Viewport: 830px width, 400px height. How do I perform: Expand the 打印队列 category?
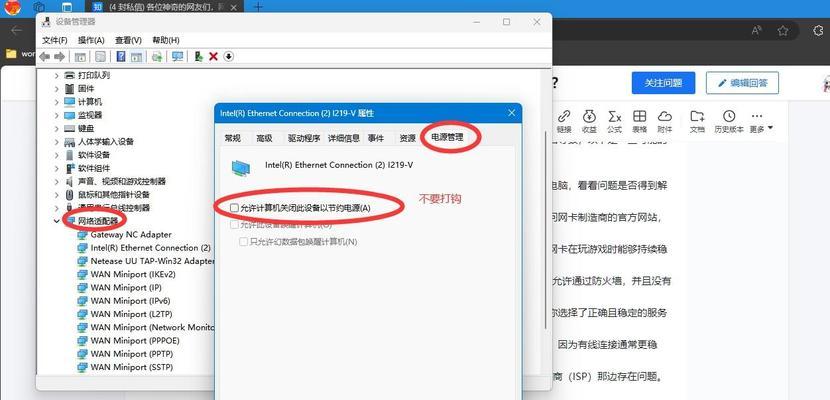(55, 75)
